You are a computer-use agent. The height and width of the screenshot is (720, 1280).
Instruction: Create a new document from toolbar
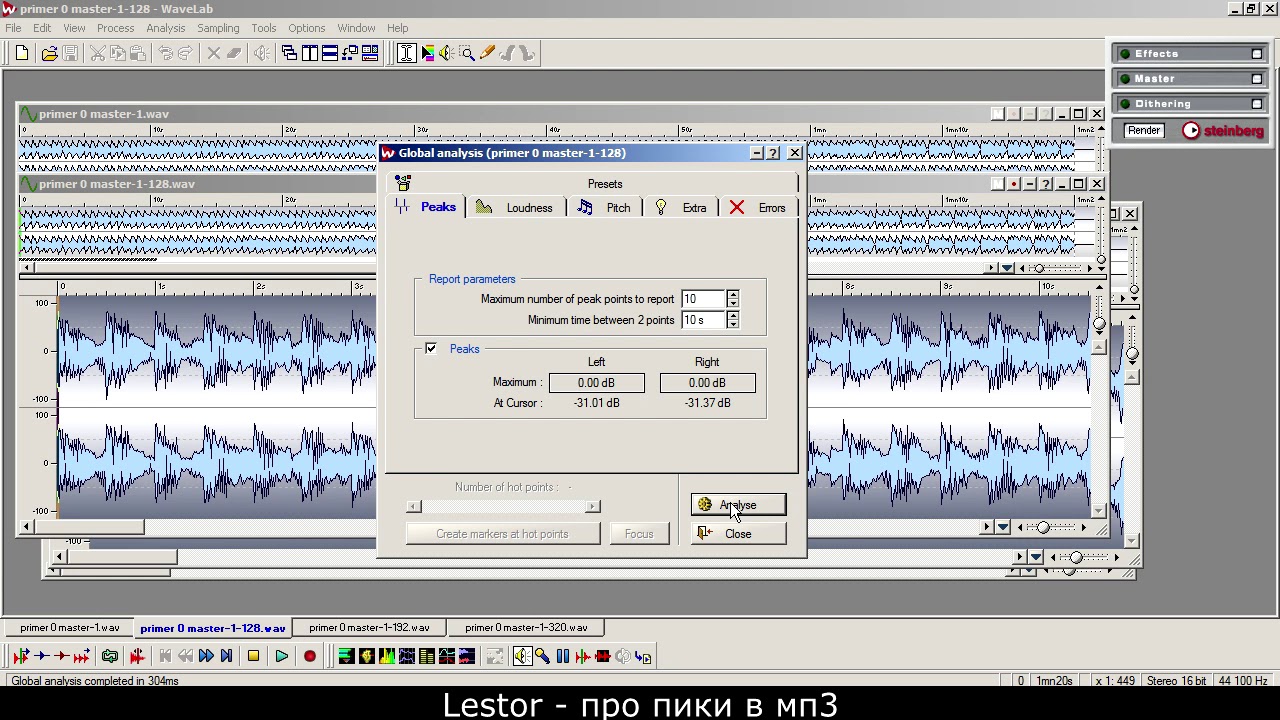coord(22,53)
